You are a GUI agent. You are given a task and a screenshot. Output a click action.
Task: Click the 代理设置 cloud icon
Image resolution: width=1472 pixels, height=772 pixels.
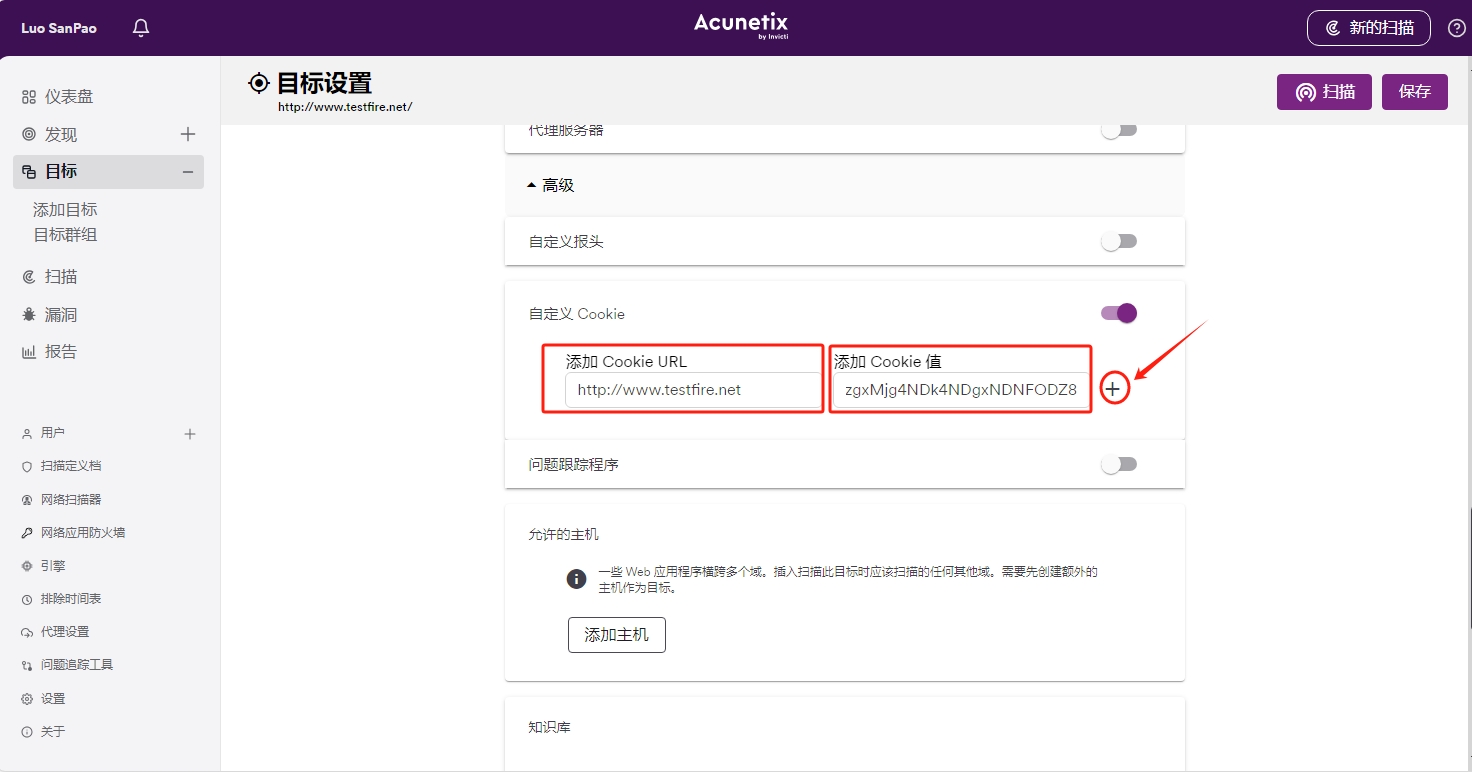27,633
